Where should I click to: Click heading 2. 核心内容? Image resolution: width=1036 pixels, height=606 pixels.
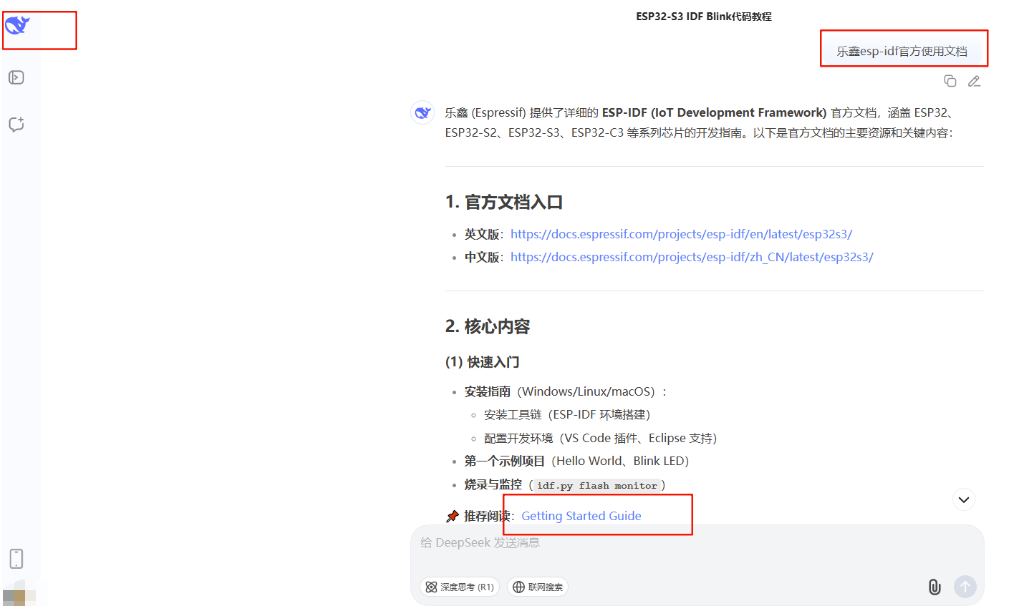(488, 326)
